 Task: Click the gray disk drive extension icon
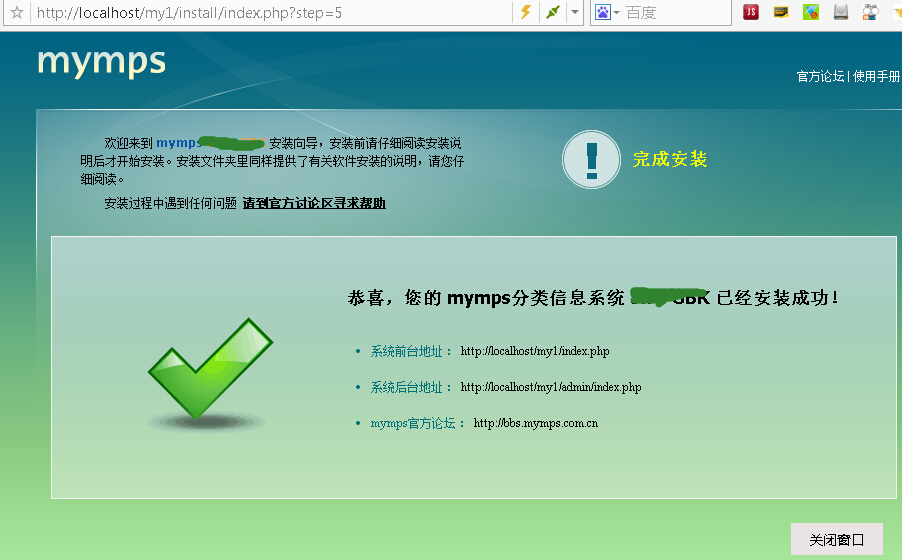click(841, 13)
